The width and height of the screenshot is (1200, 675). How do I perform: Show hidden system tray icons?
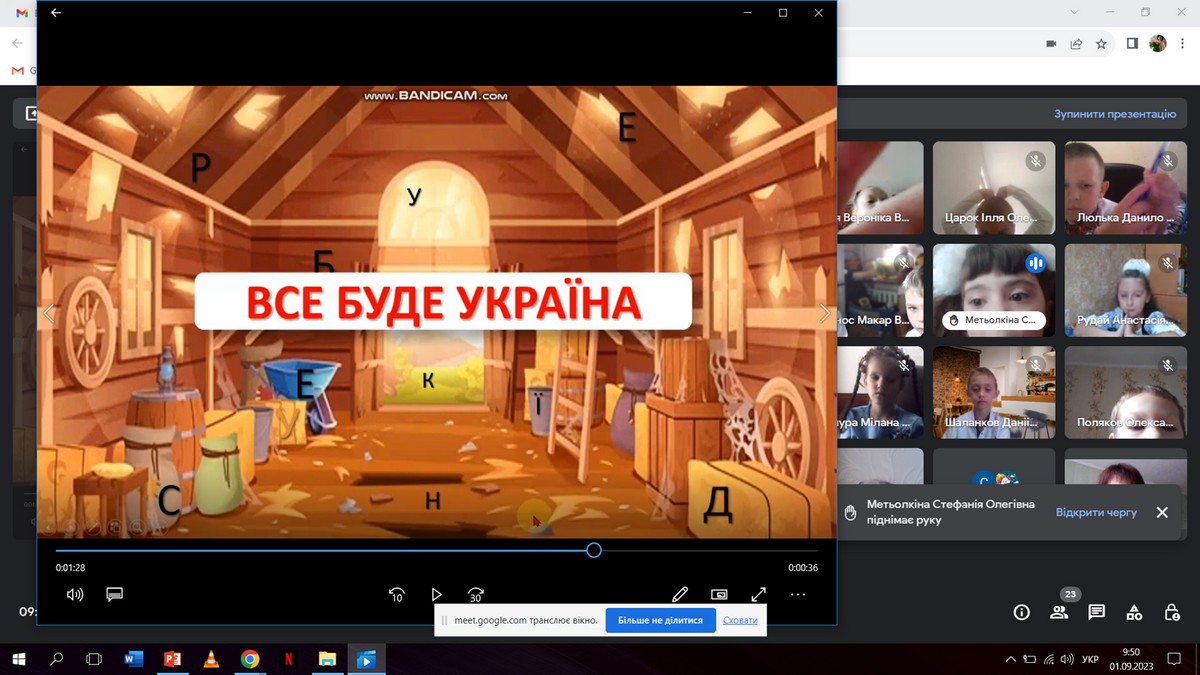[x=1013, y=659]
